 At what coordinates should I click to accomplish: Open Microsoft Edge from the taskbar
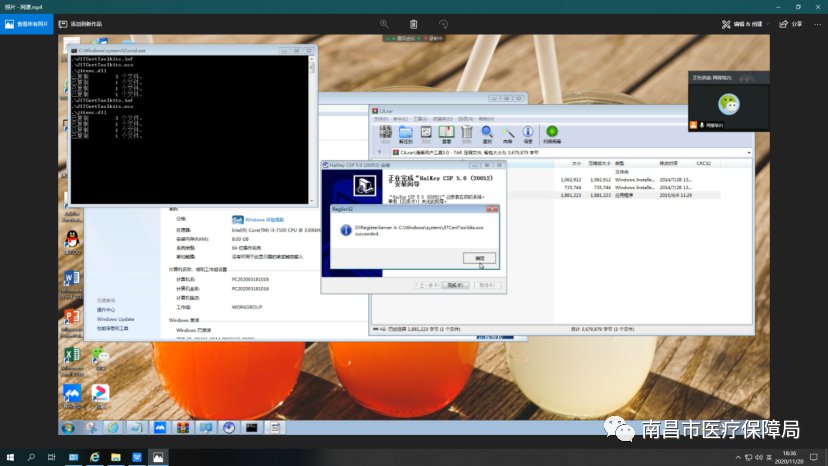97,456
